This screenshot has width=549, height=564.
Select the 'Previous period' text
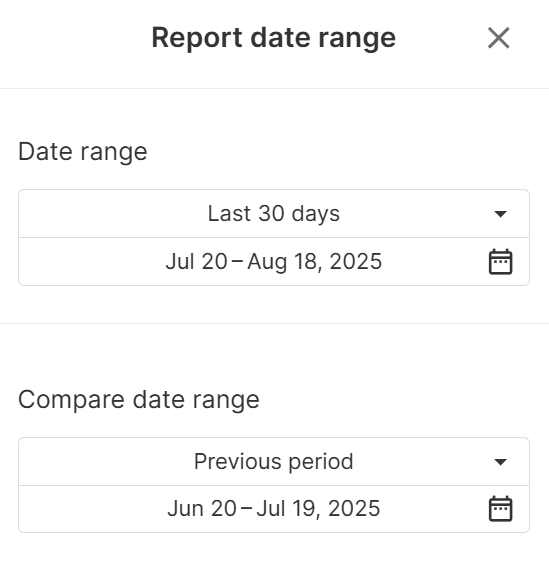274,461
